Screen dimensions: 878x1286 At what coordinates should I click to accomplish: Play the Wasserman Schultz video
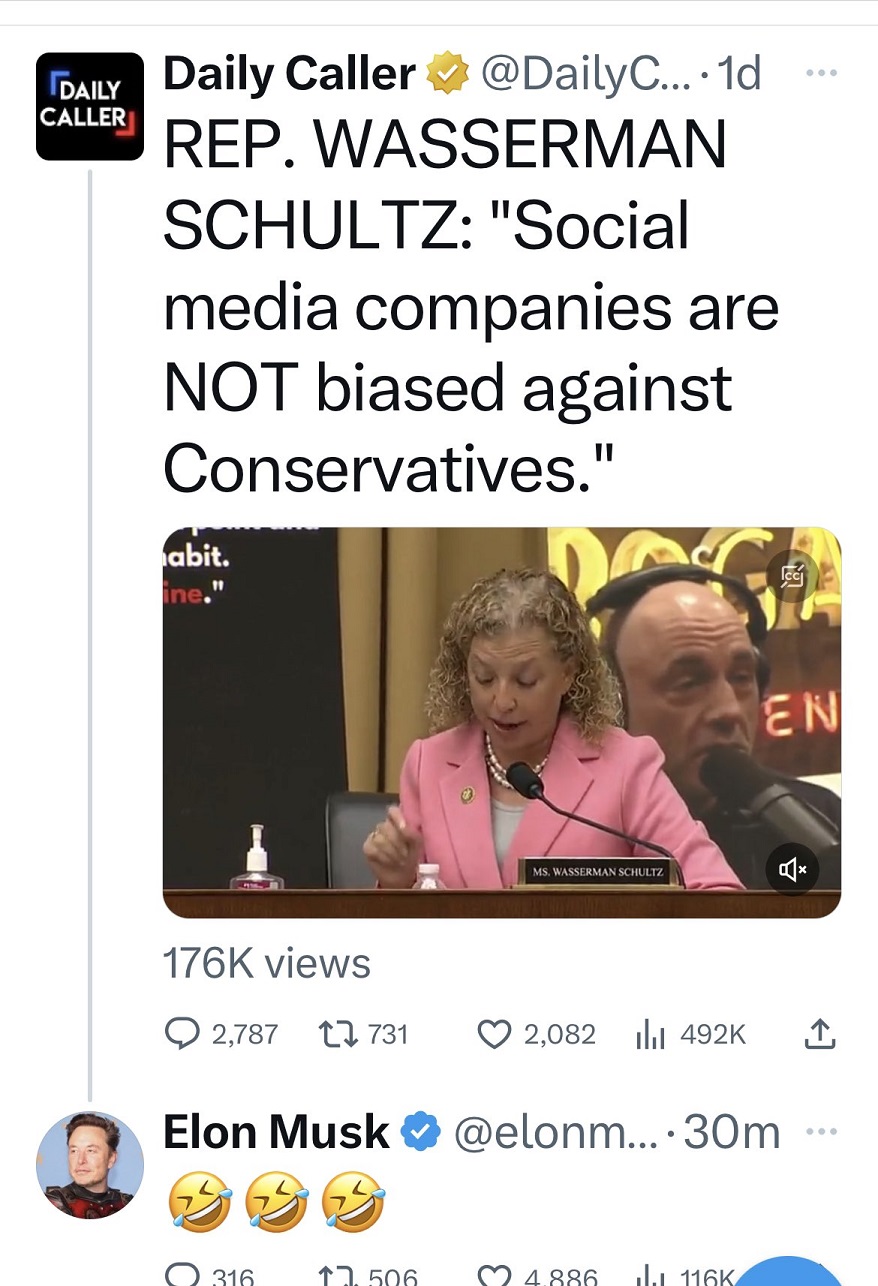point(500,720)
